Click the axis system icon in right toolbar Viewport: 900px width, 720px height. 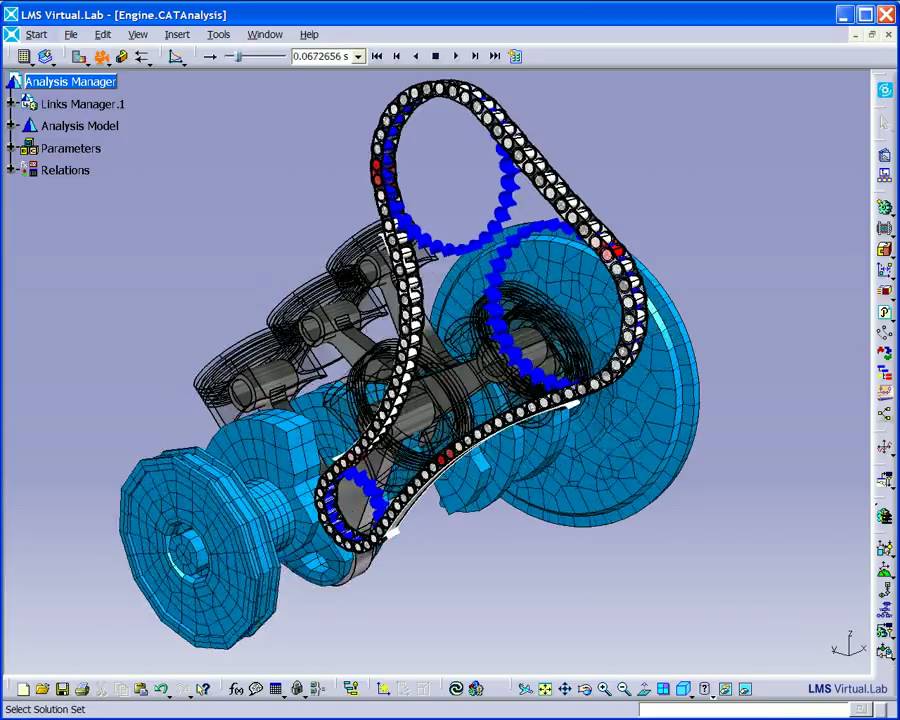pos(884,446)
